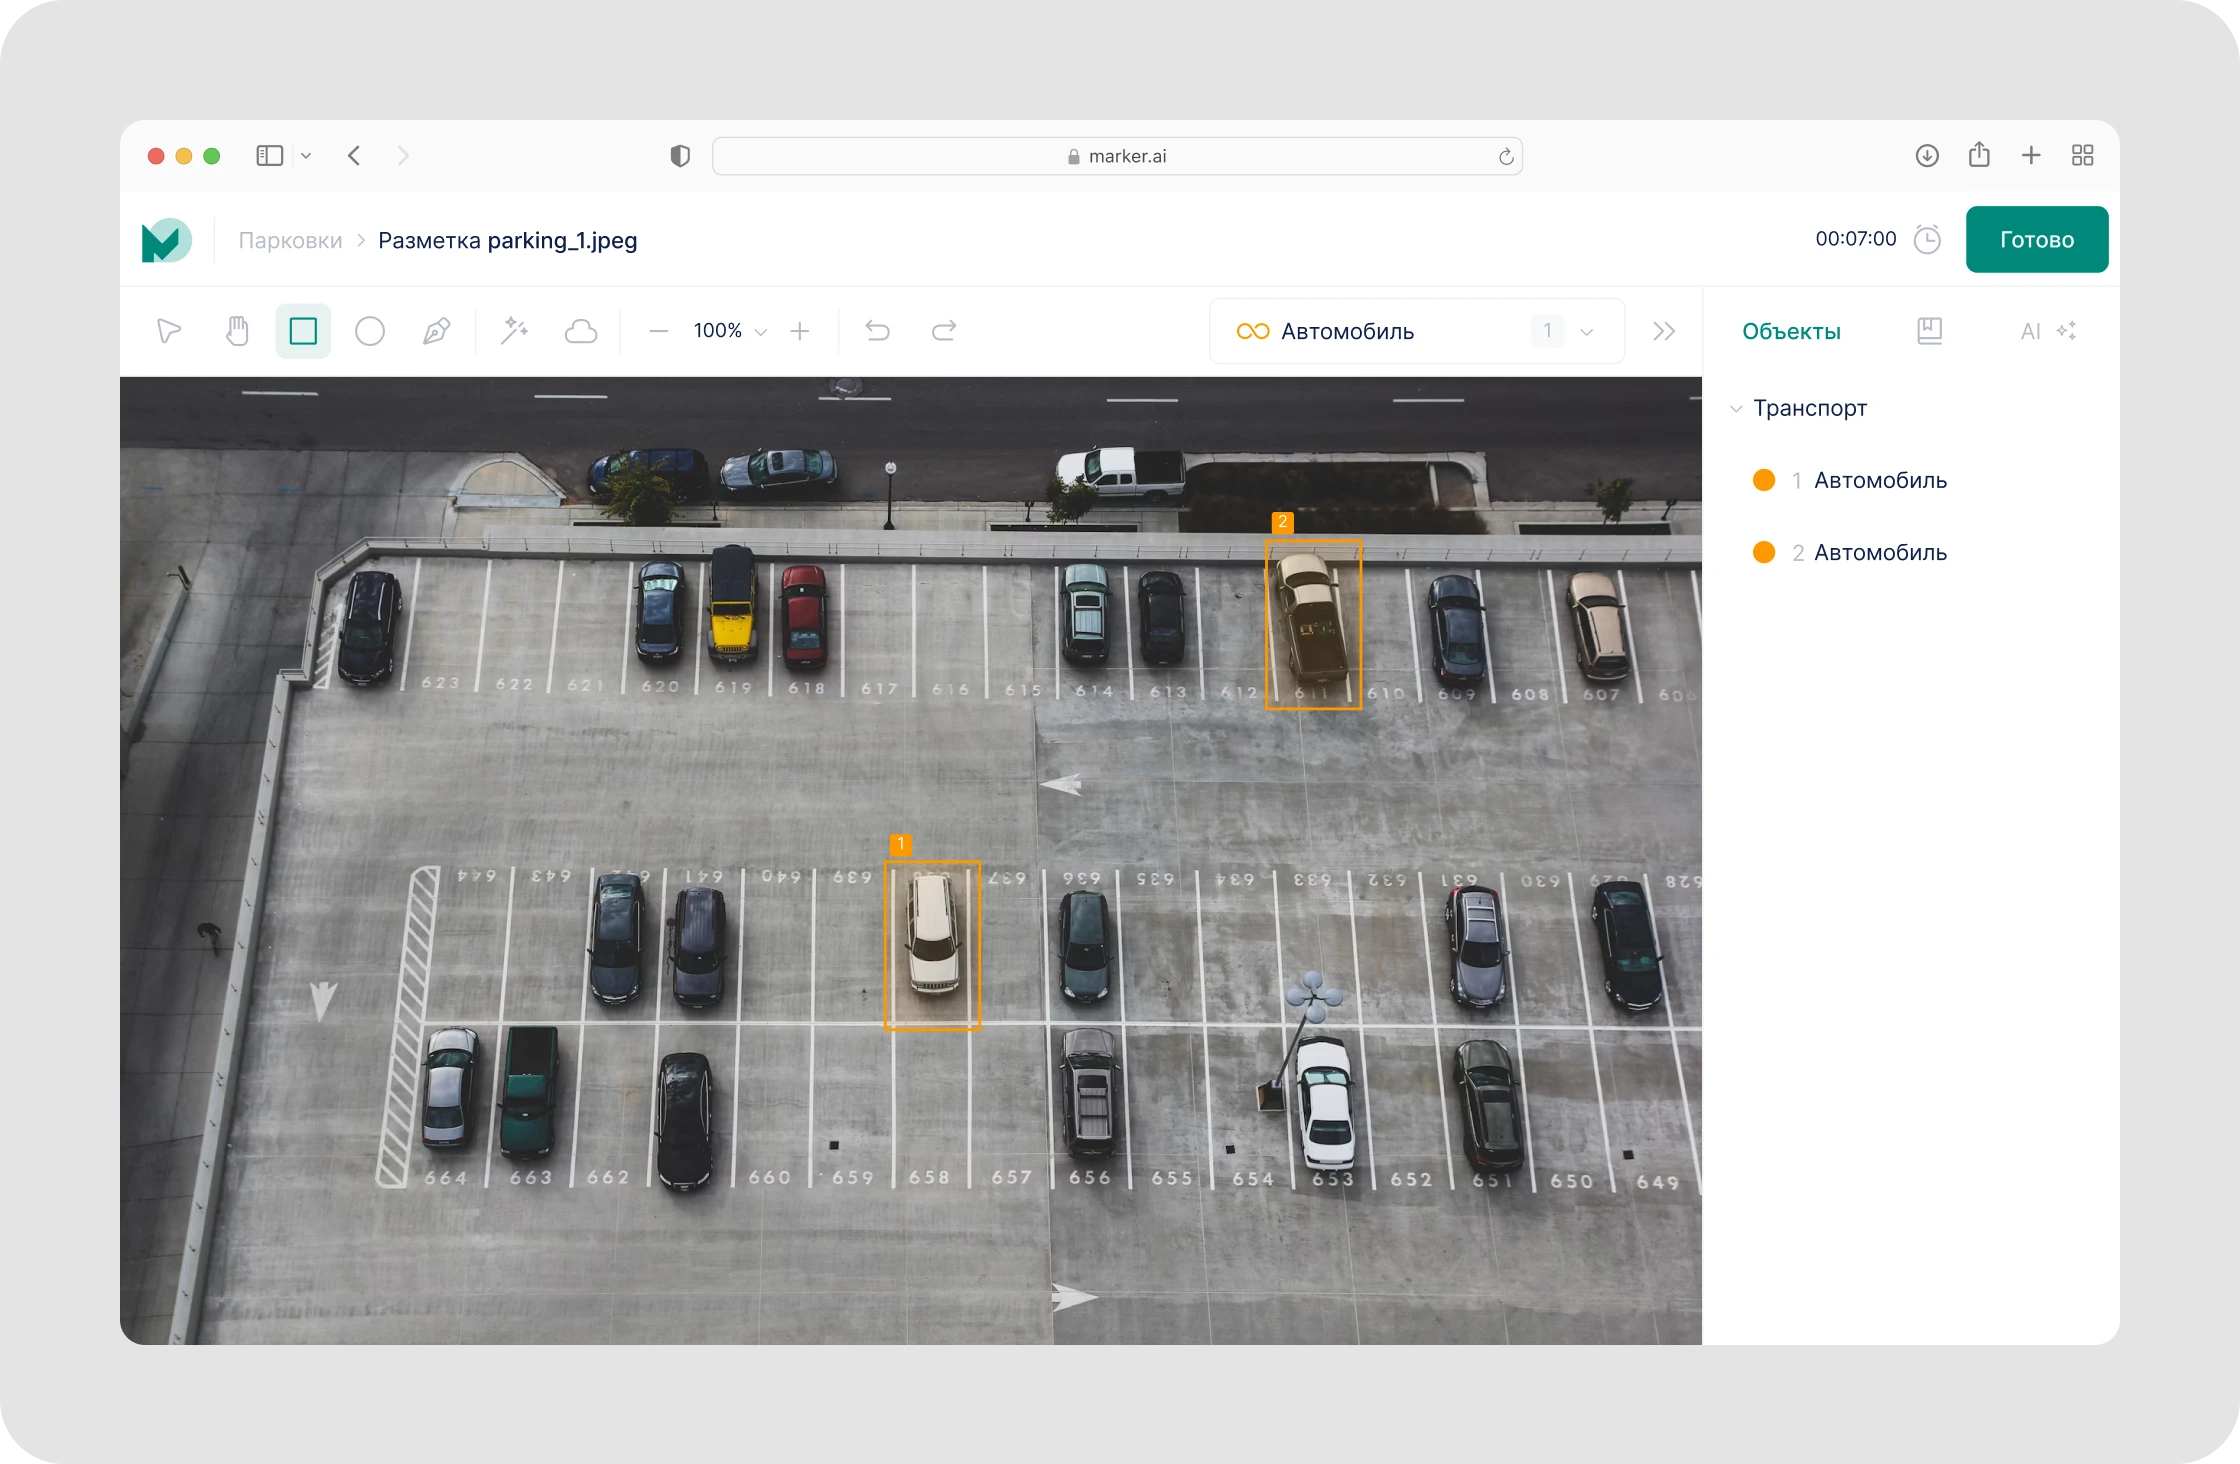Undo the last annotation action
The height and width of the screenshot is (1464, 2240).
pos(878,331)
